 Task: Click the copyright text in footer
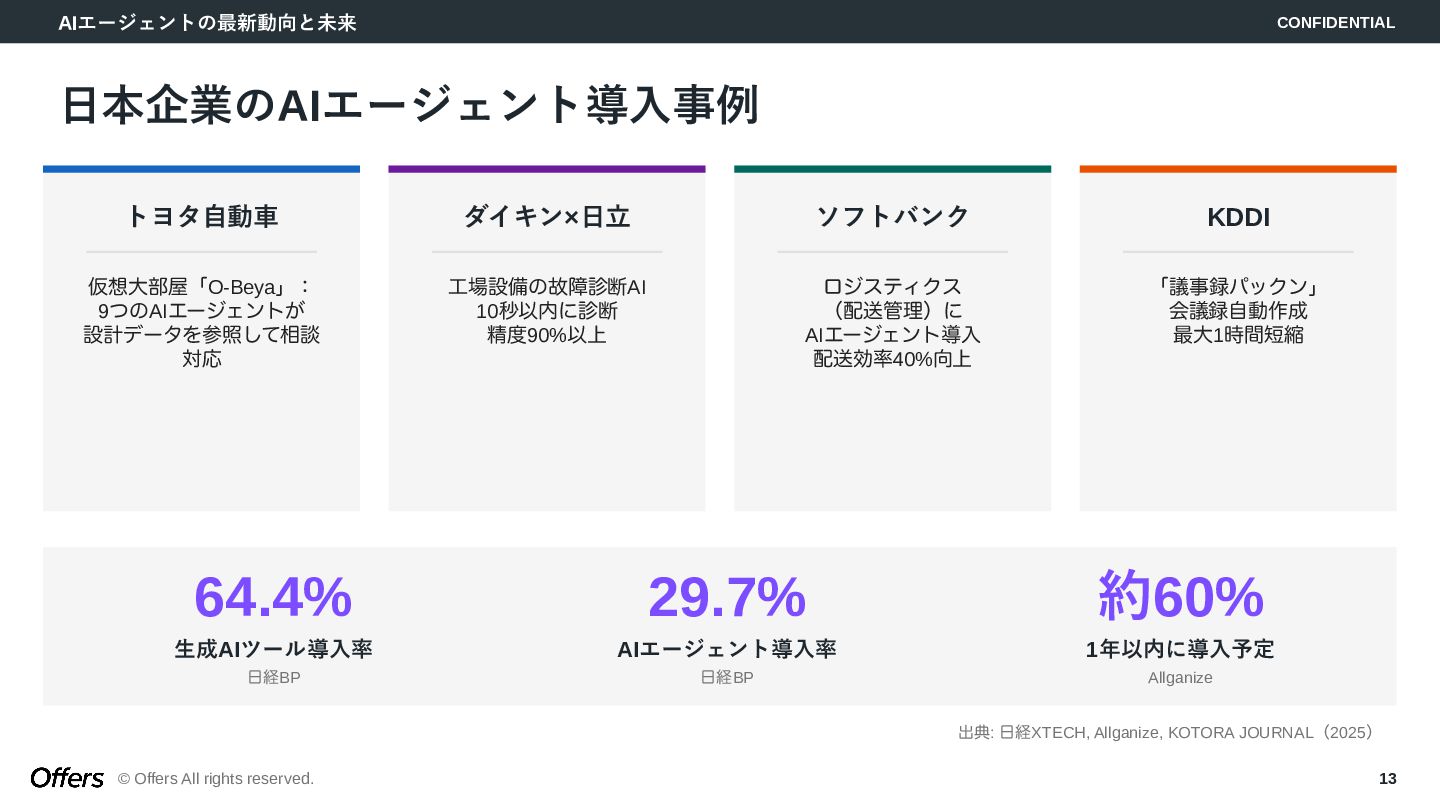pos(216,778)
